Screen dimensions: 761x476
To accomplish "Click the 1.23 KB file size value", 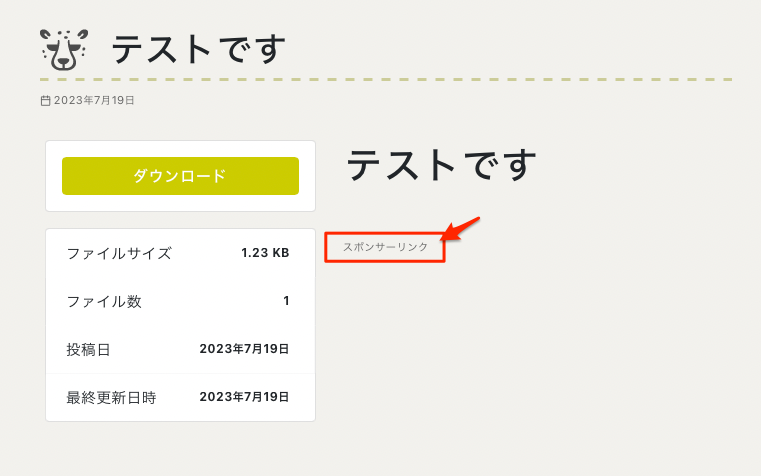I will click(x=265, y=253).
